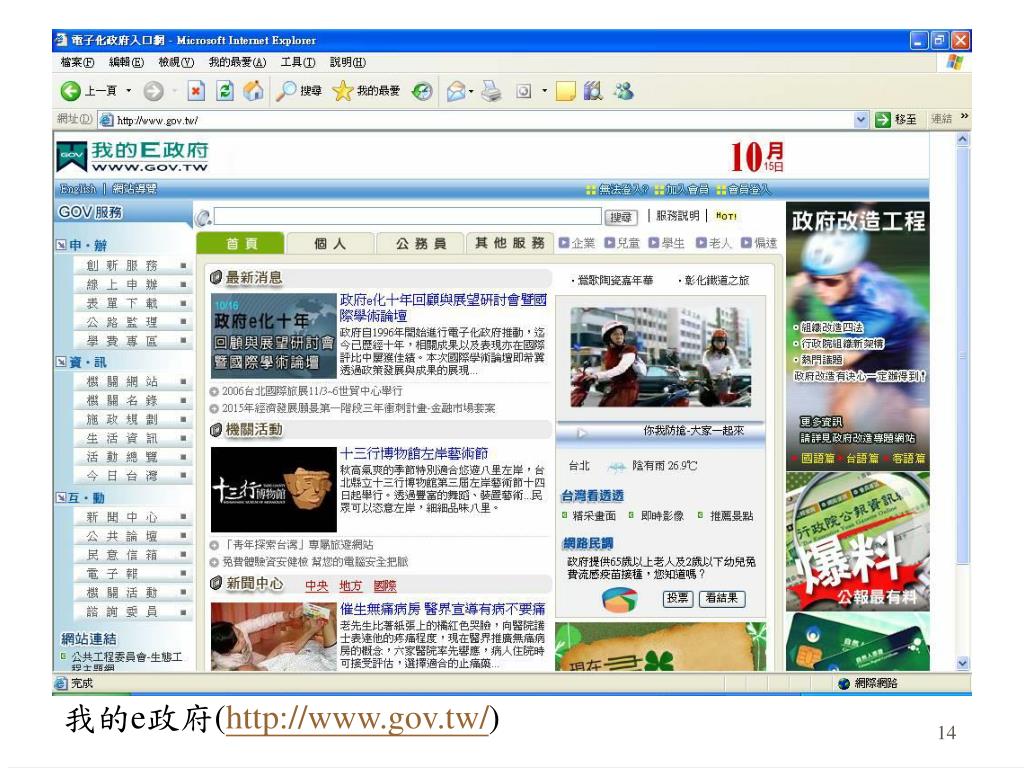
Task: Open the 新聞中心 sidebar item
Action: coord(133,517)
